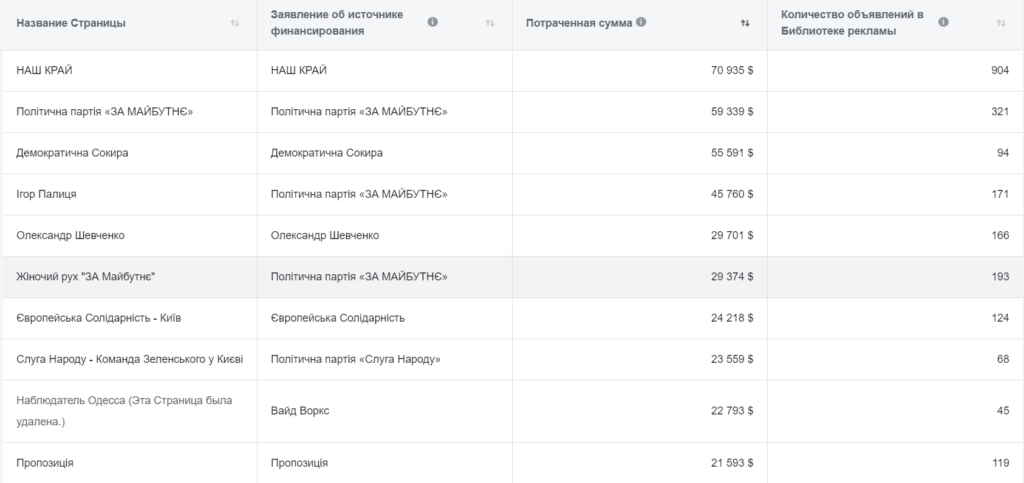The width and height of the screenshot is (1024, 483).
Task: Open Європейська Солідарність - Київ page
Action: click(x=99, y=318)
